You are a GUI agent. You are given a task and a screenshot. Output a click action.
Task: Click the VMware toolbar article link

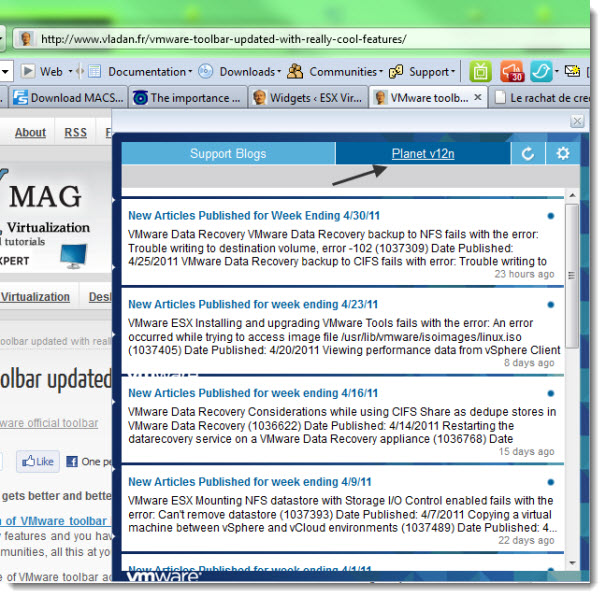point(54,520)
